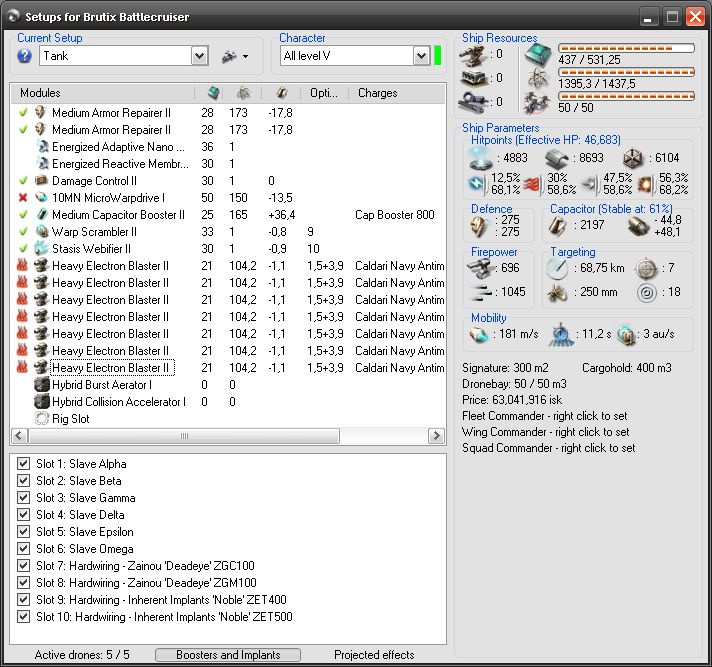
Task: Click the CPU column header icon
Action: 213,93
